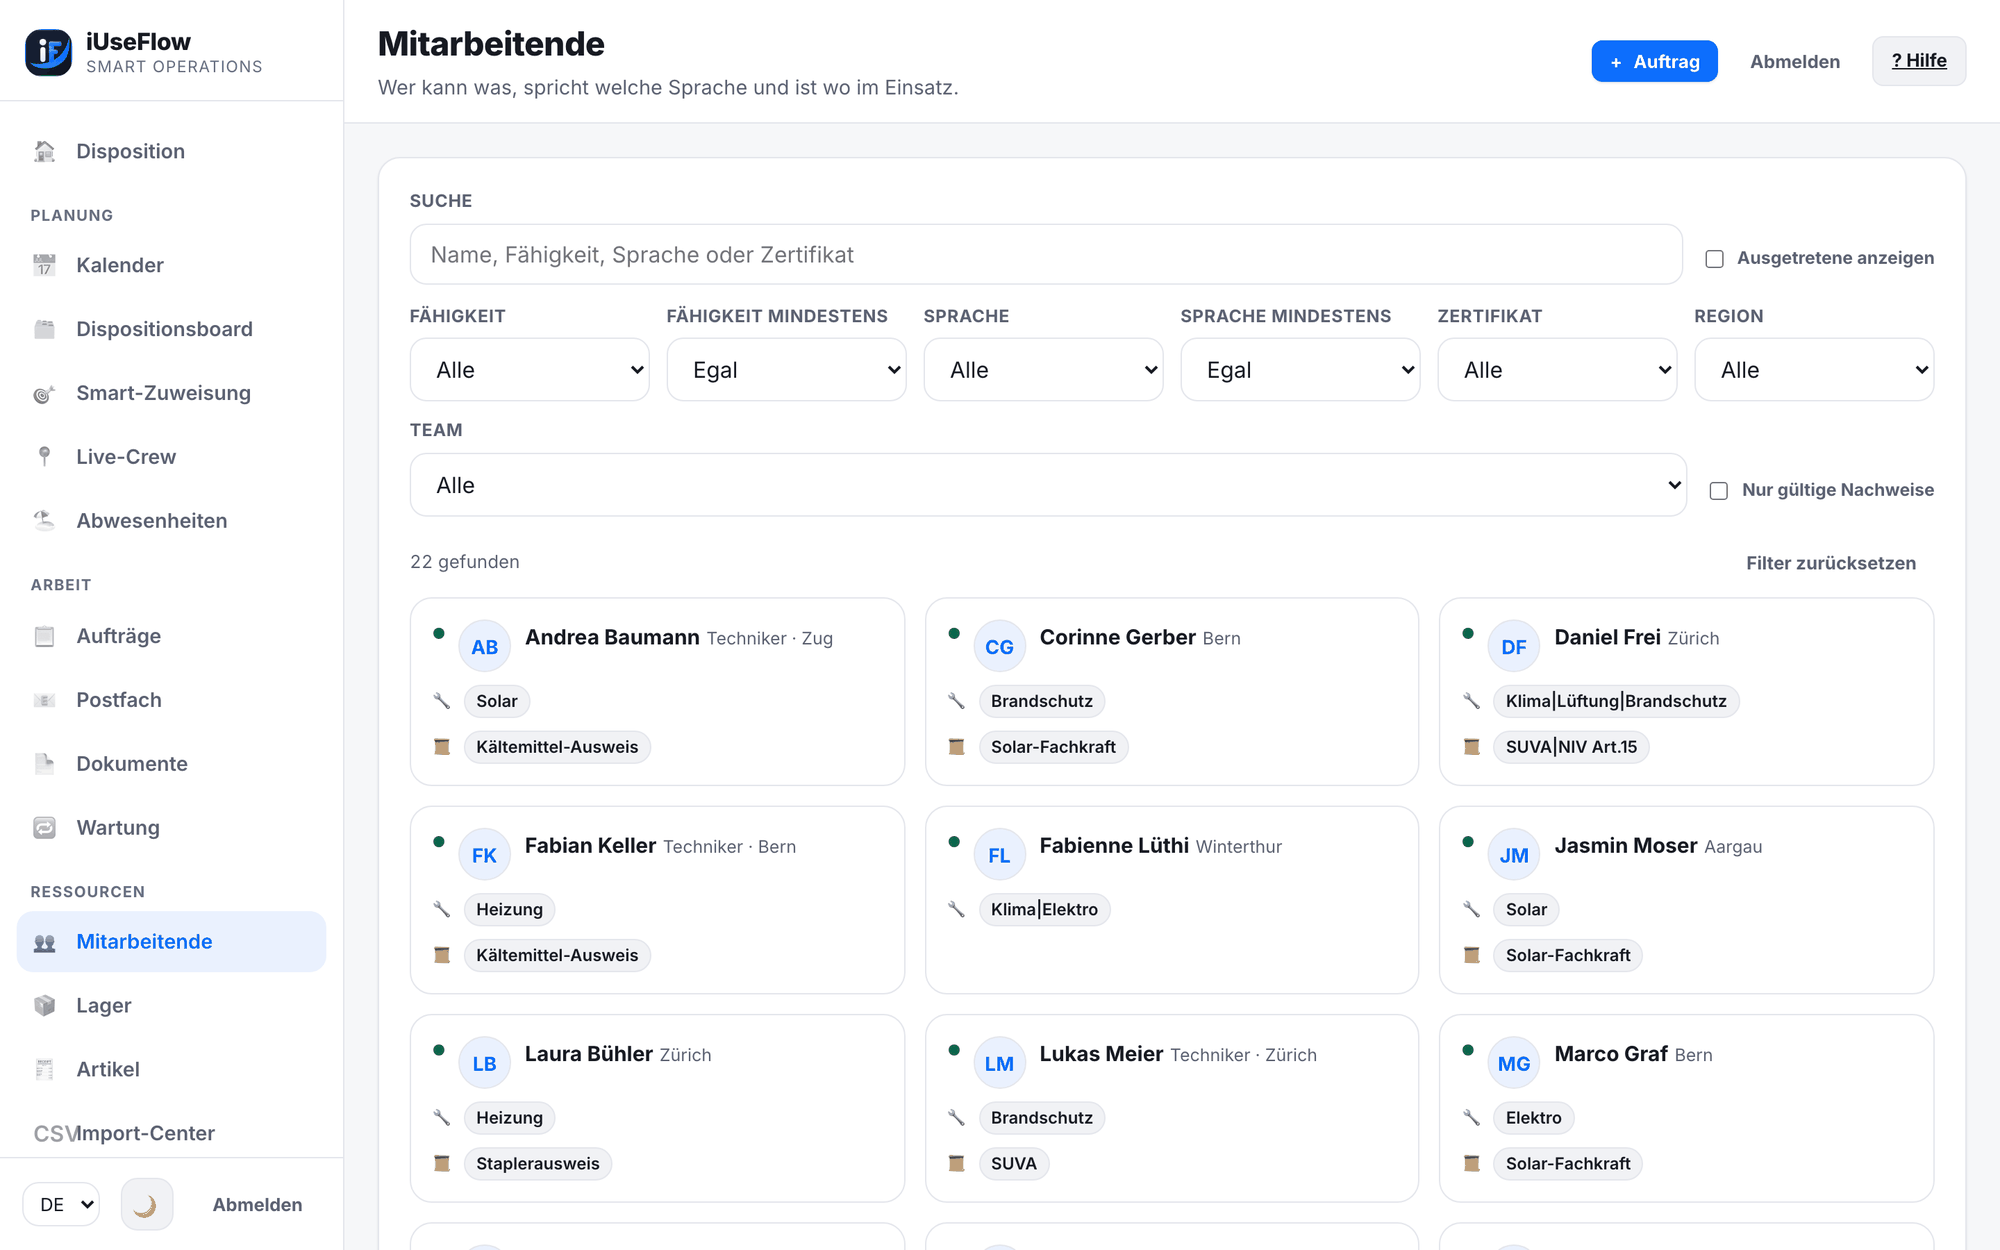The image size is (2000, 1250).
Task: Open the Region dropdown
Action: [1815, 370]
